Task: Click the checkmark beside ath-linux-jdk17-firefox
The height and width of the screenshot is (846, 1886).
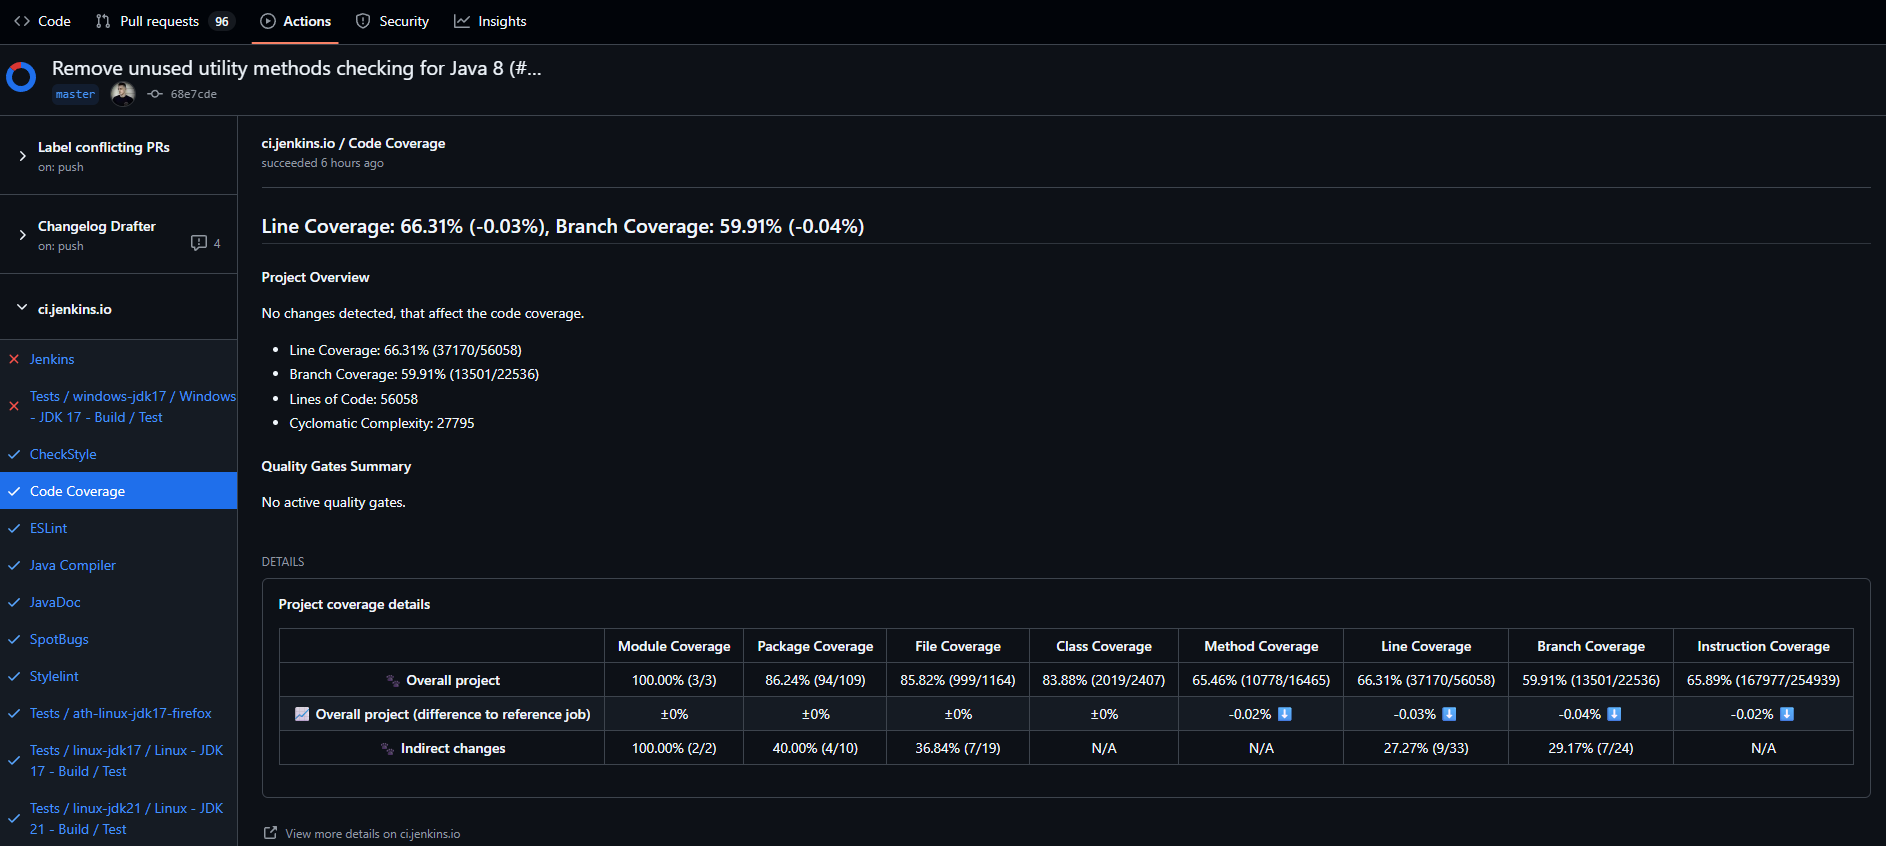Action: pyautogui.click(x=14, y=713)
